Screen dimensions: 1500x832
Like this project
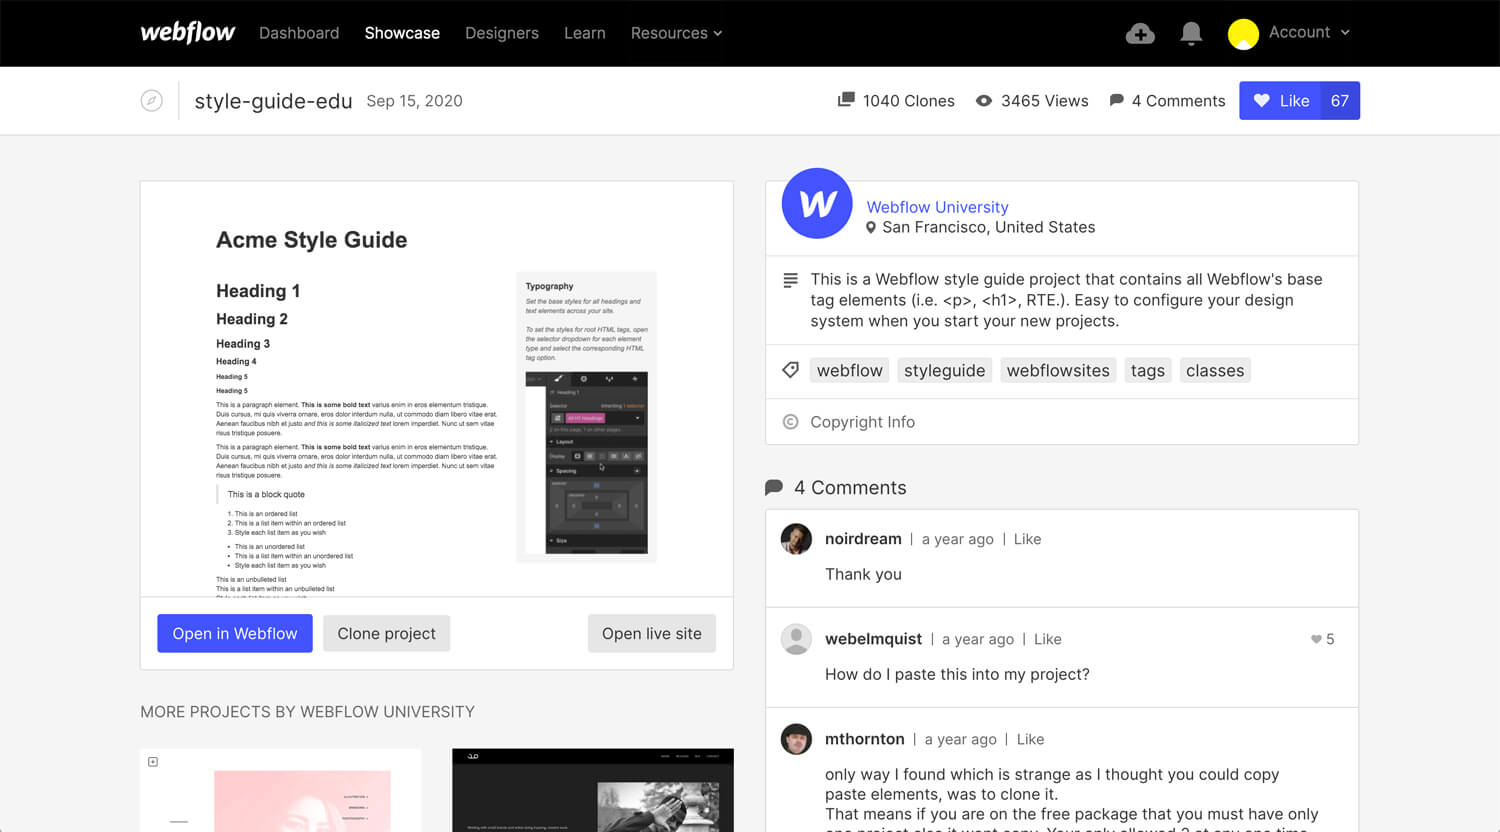pos(1280,100)
